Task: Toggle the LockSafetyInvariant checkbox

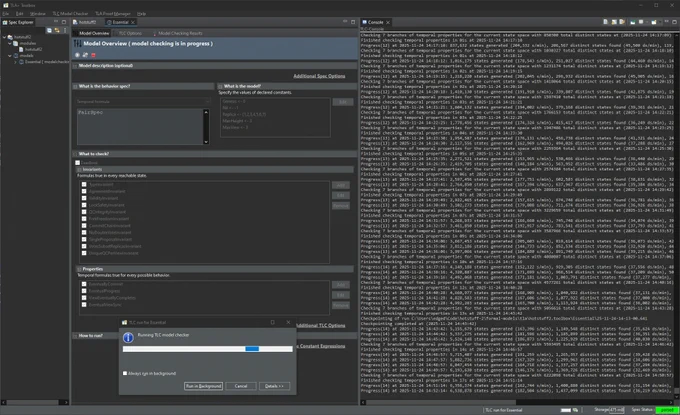Action: point(84,205)
